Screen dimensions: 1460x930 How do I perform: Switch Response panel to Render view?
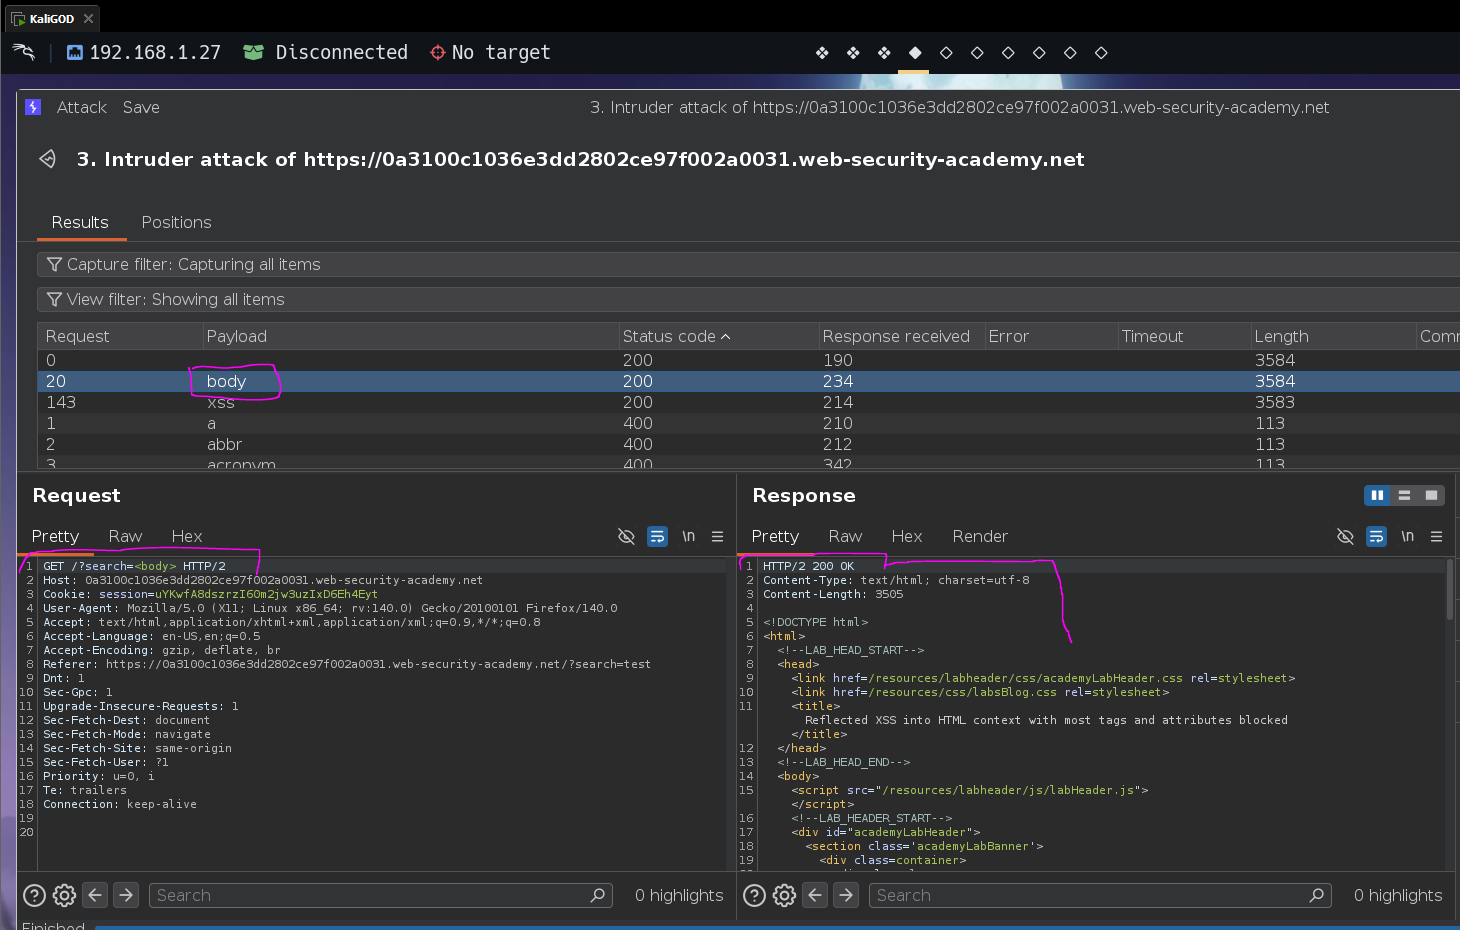980,536
